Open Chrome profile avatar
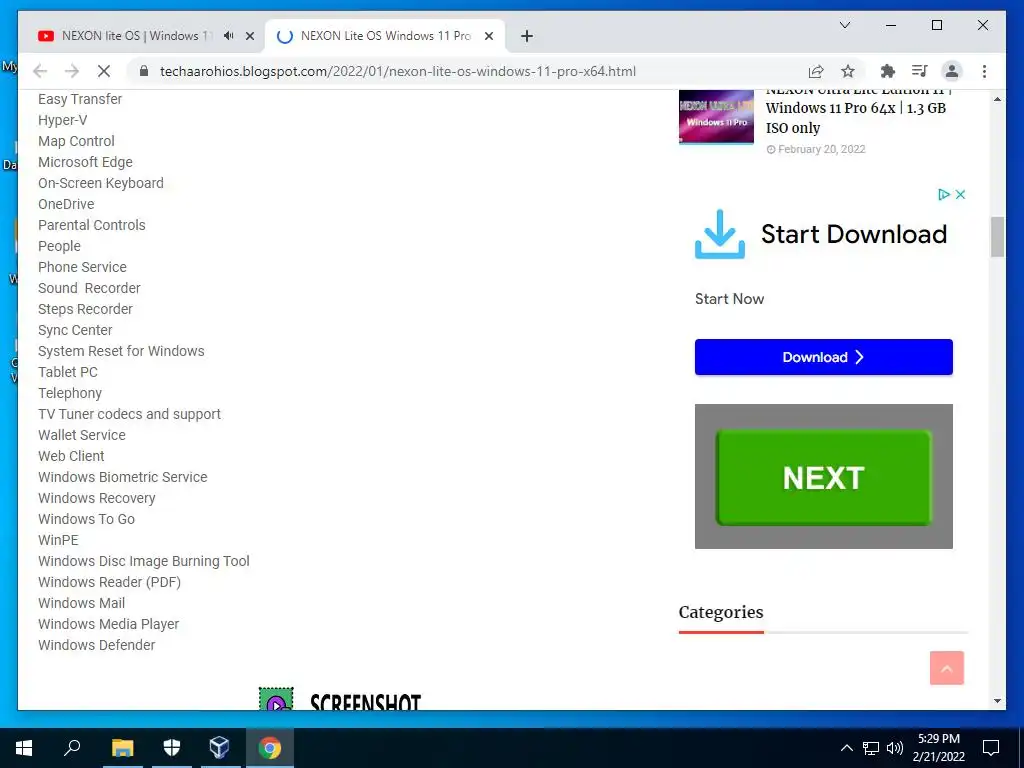 point(952,71)
